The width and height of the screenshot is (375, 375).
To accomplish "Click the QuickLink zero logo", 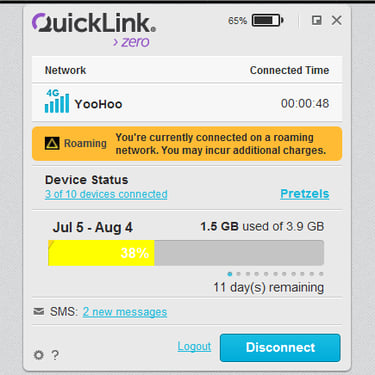I will click(94, 30).
